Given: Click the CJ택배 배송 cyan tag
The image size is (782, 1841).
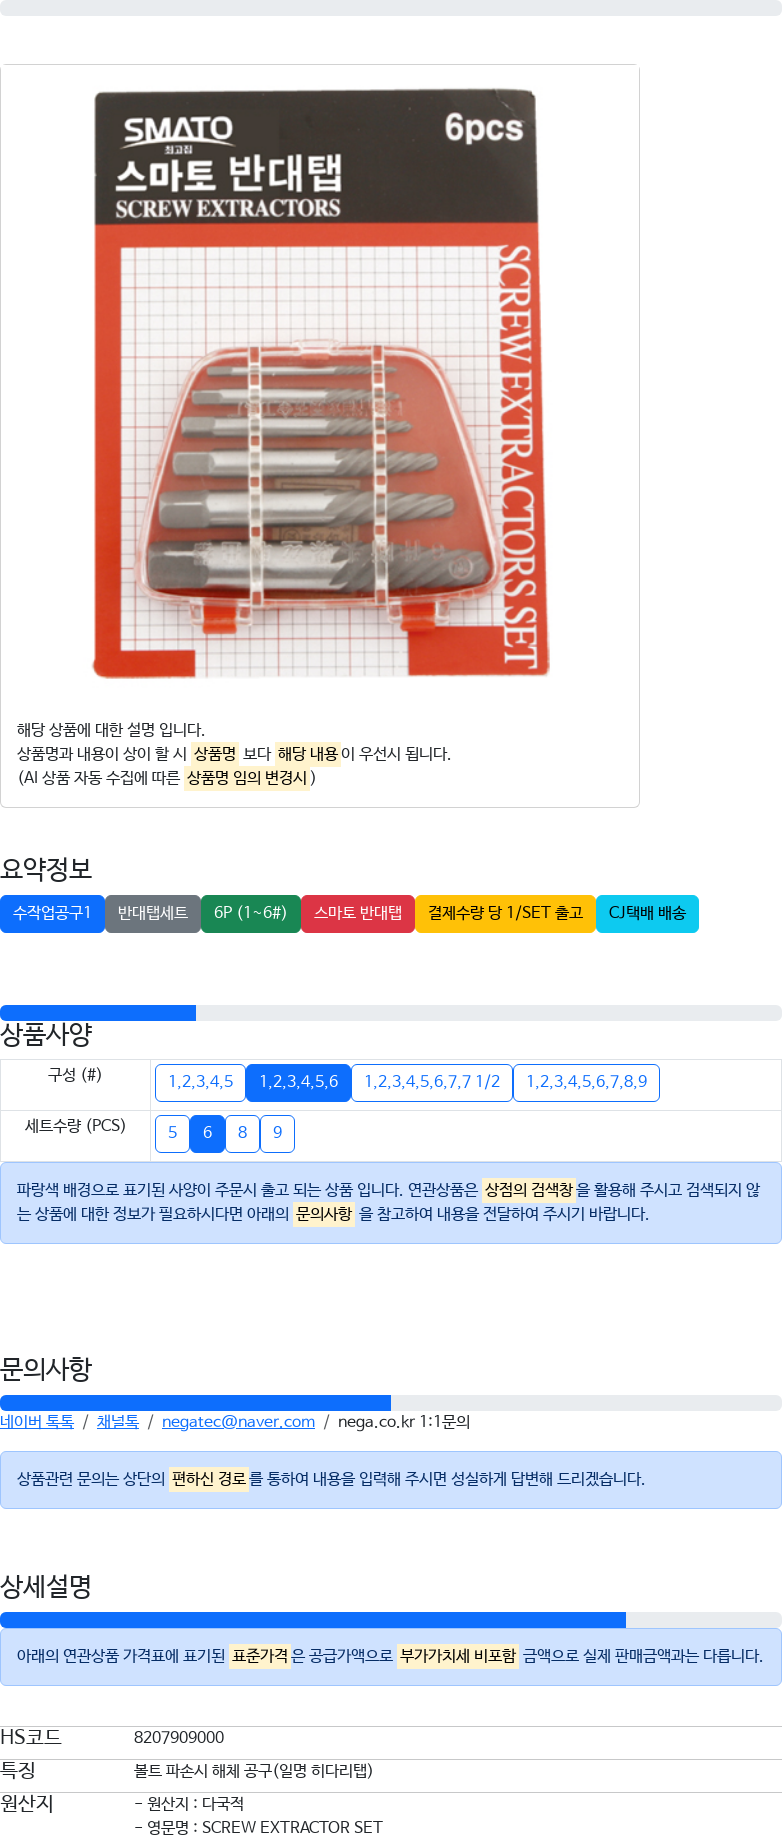Looking at the screenshot, I should pos(647,913).
